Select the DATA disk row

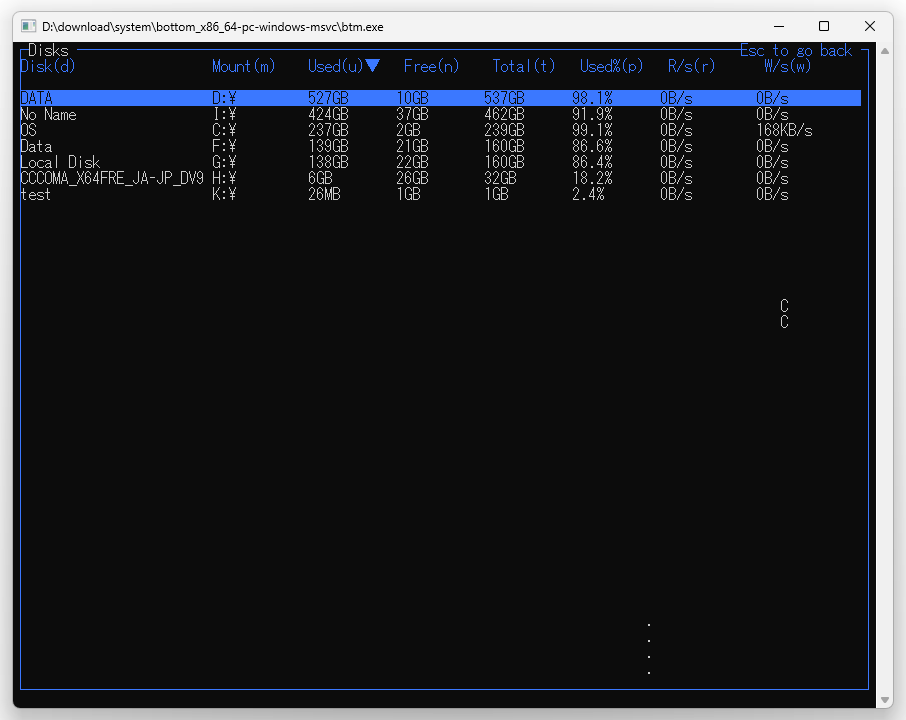[x=440, y=98]
